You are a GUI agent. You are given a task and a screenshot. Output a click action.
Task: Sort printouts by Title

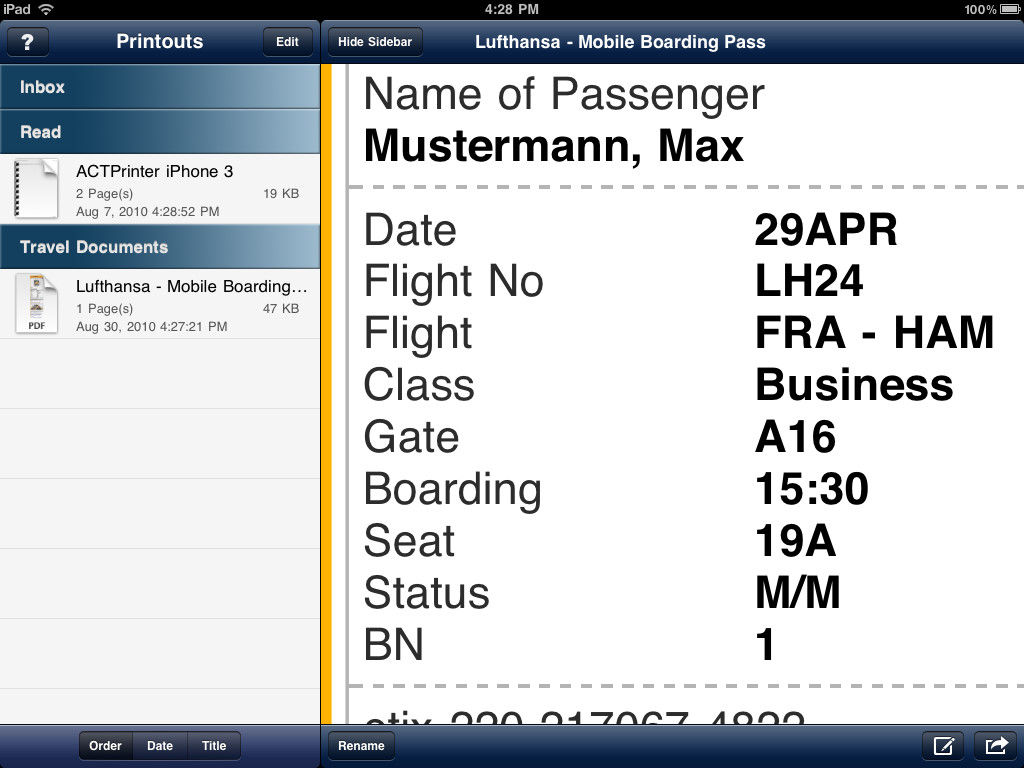pos(214,746)
